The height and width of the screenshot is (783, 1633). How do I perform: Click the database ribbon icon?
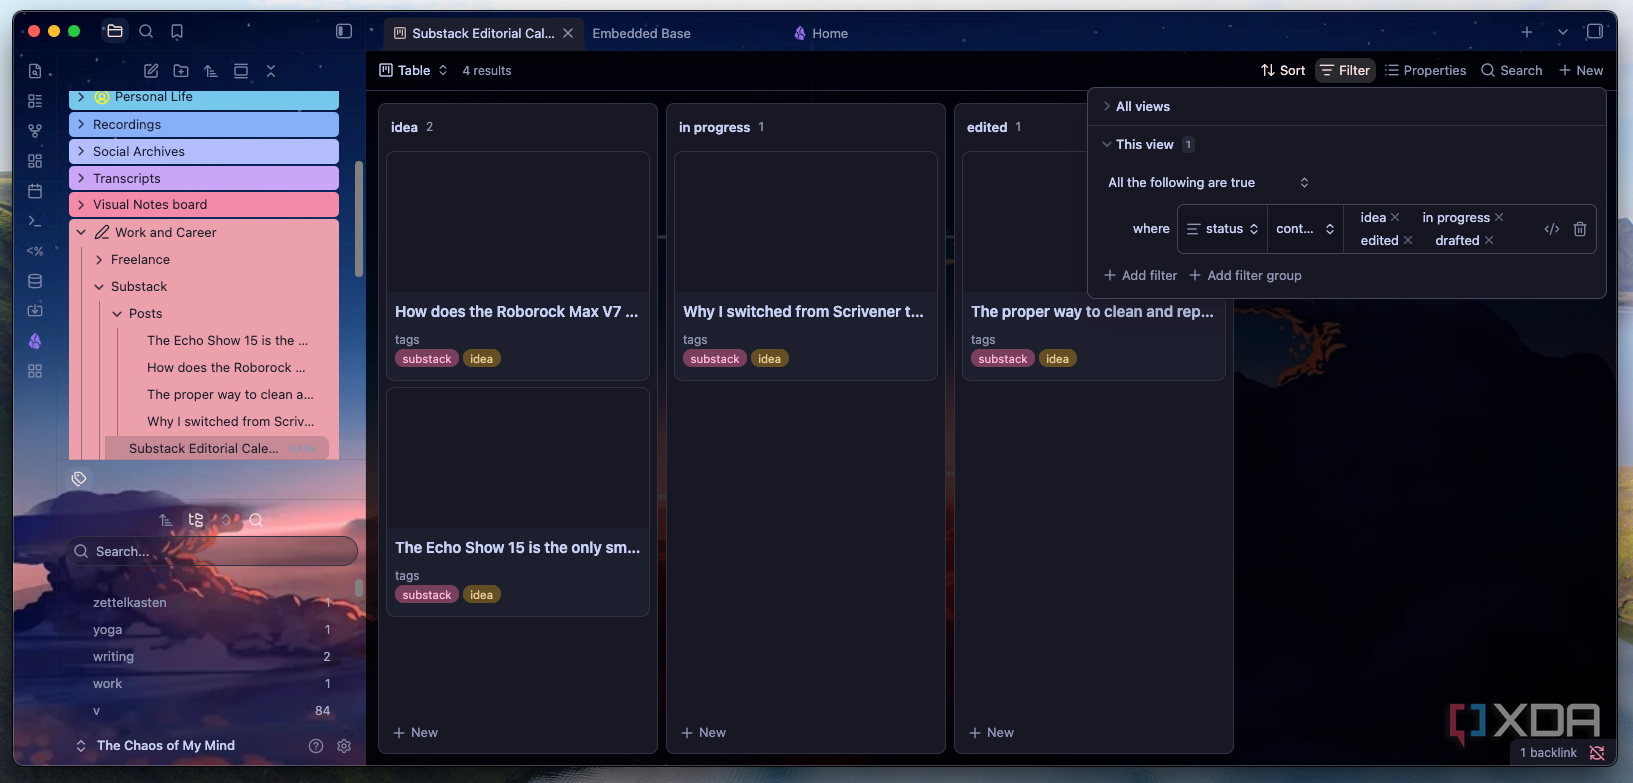35,281
